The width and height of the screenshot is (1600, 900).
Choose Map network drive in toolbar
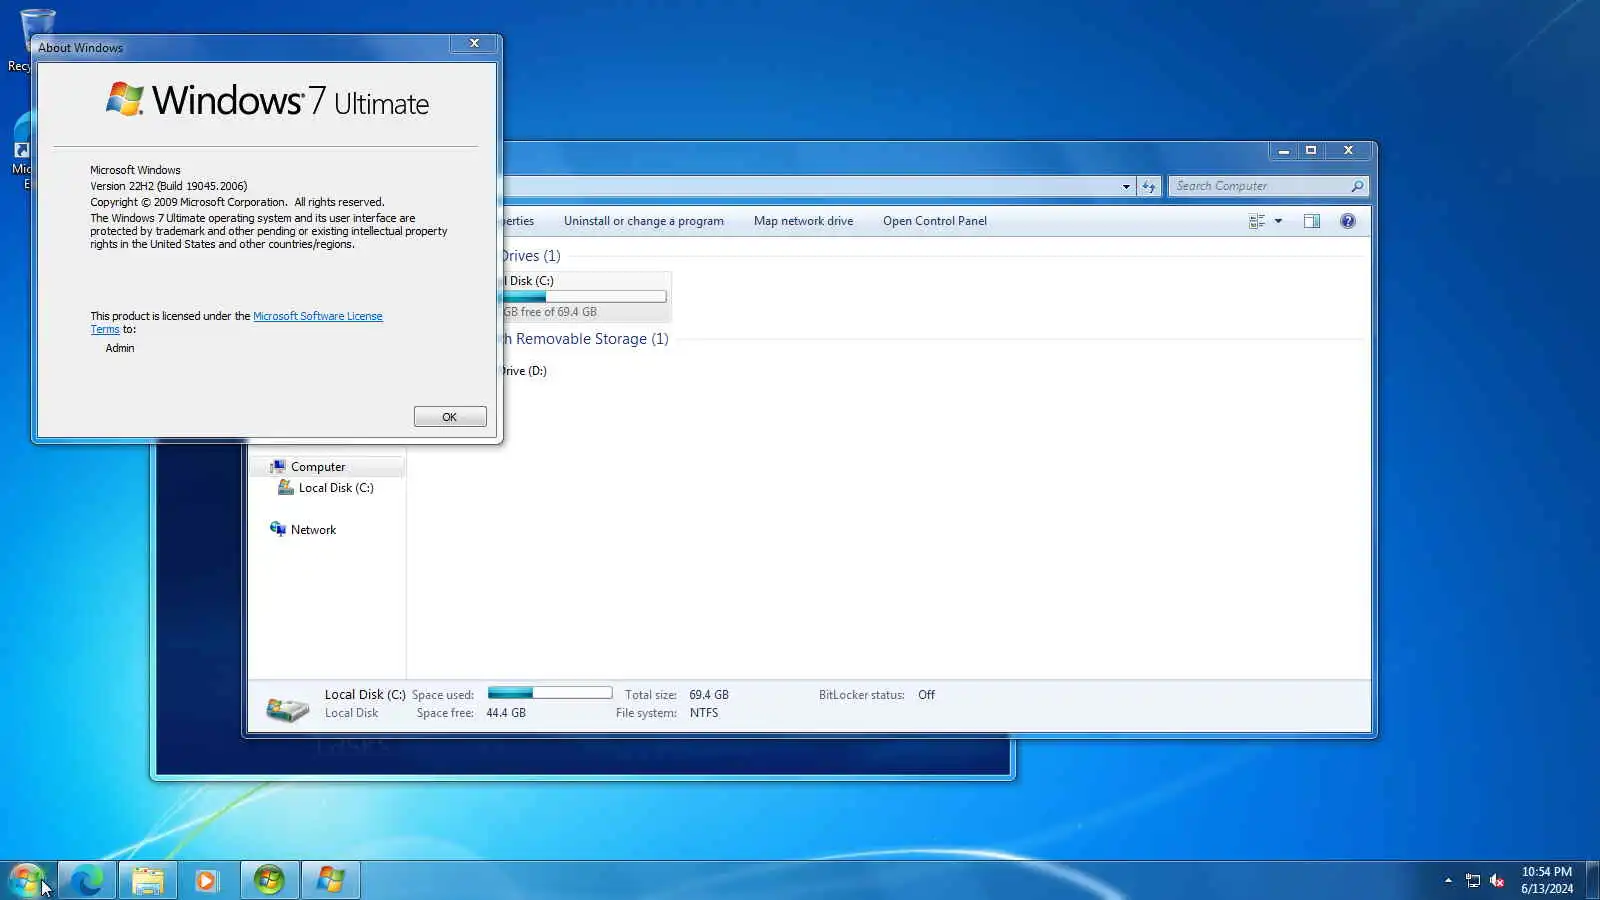click(803, 221)
